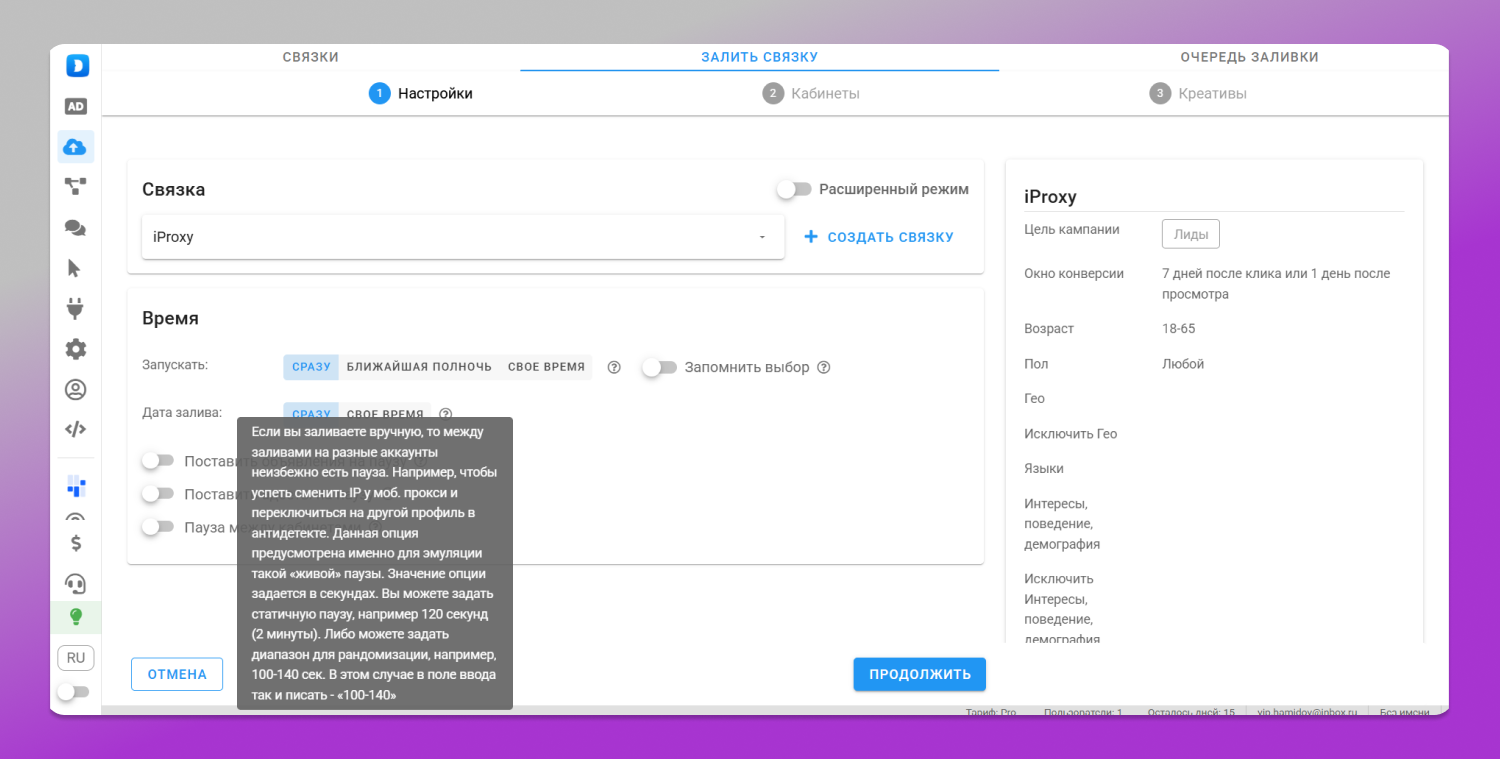Click the 'Любой' gender value

[x=1183, y=364]
